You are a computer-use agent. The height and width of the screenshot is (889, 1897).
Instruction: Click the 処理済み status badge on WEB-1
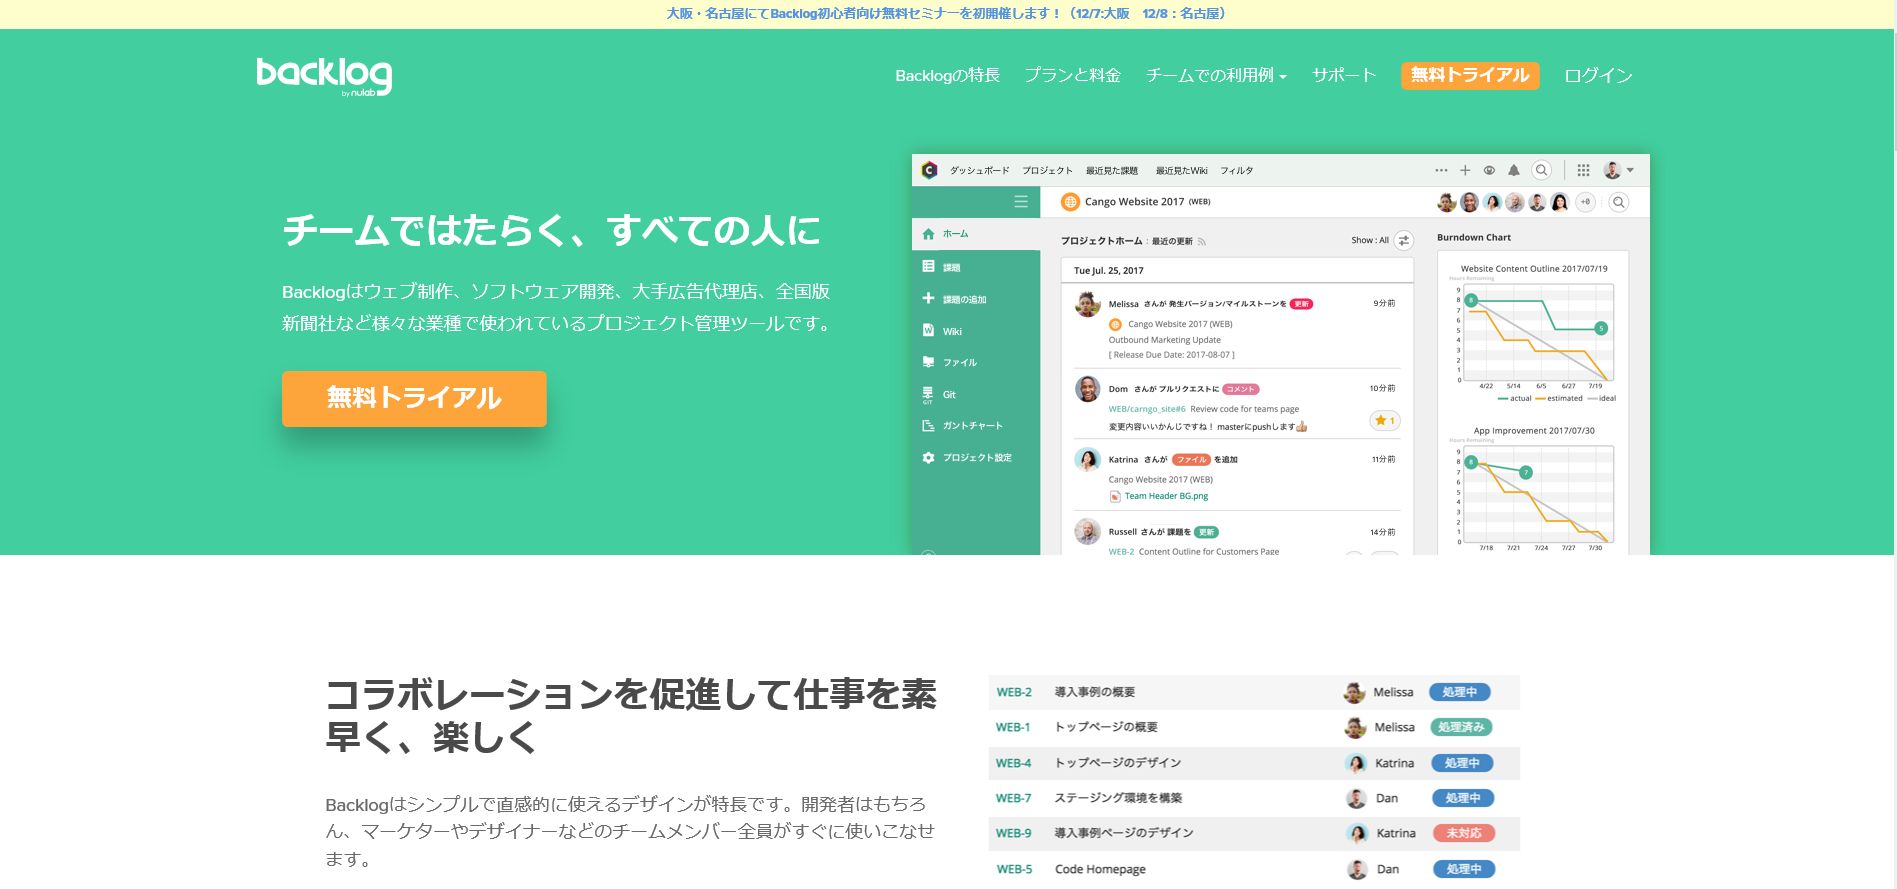[1461, 727]
